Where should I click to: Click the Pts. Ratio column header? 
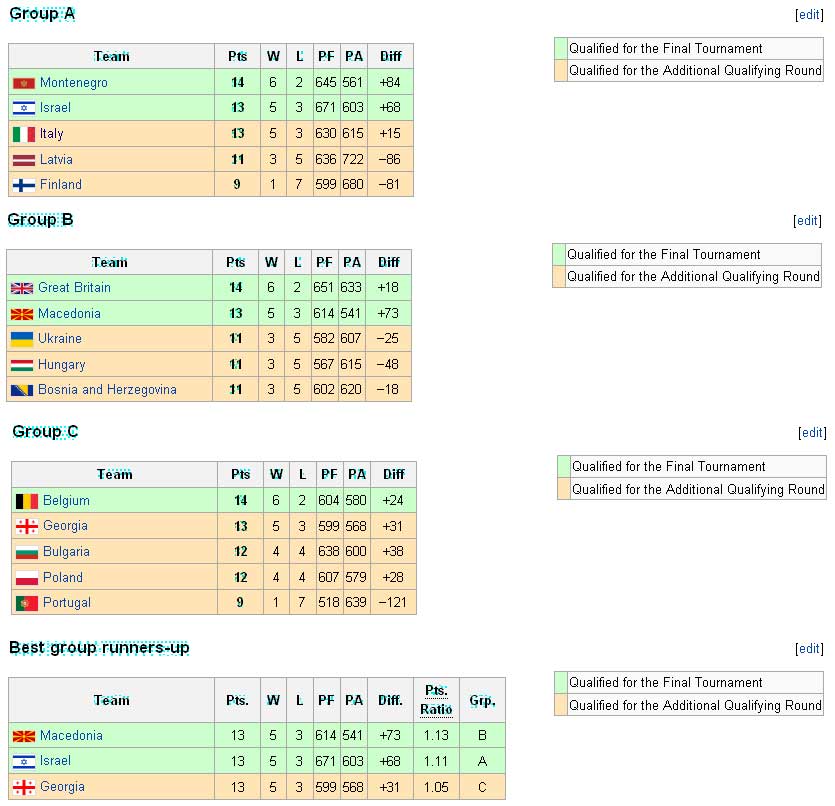(x=436, y=700)
